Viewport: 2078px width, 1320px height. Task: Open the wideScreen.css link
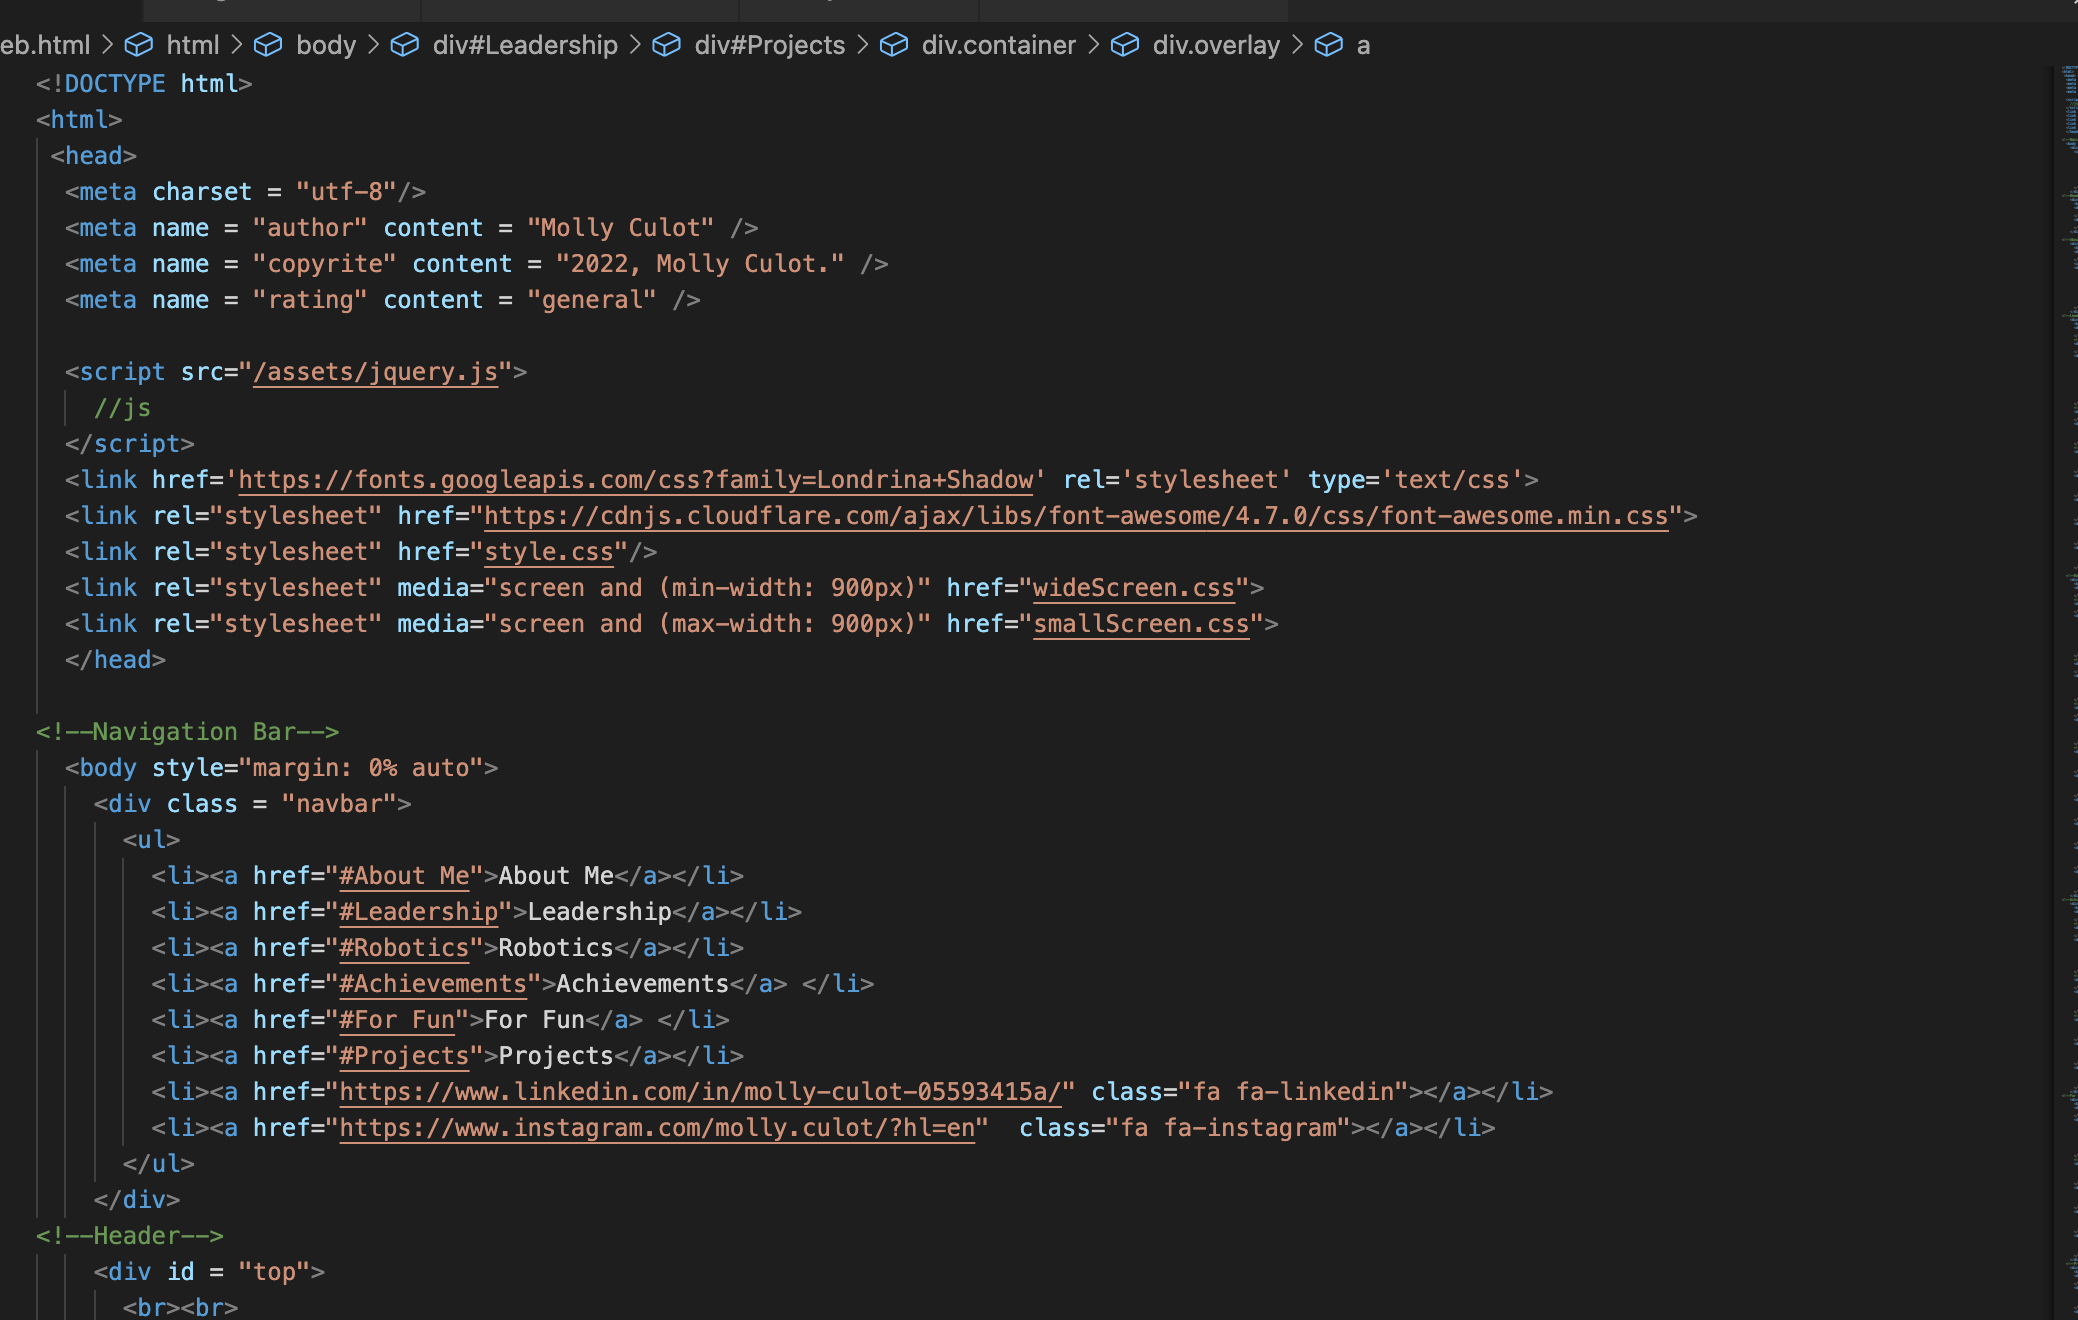[1133, 588]
